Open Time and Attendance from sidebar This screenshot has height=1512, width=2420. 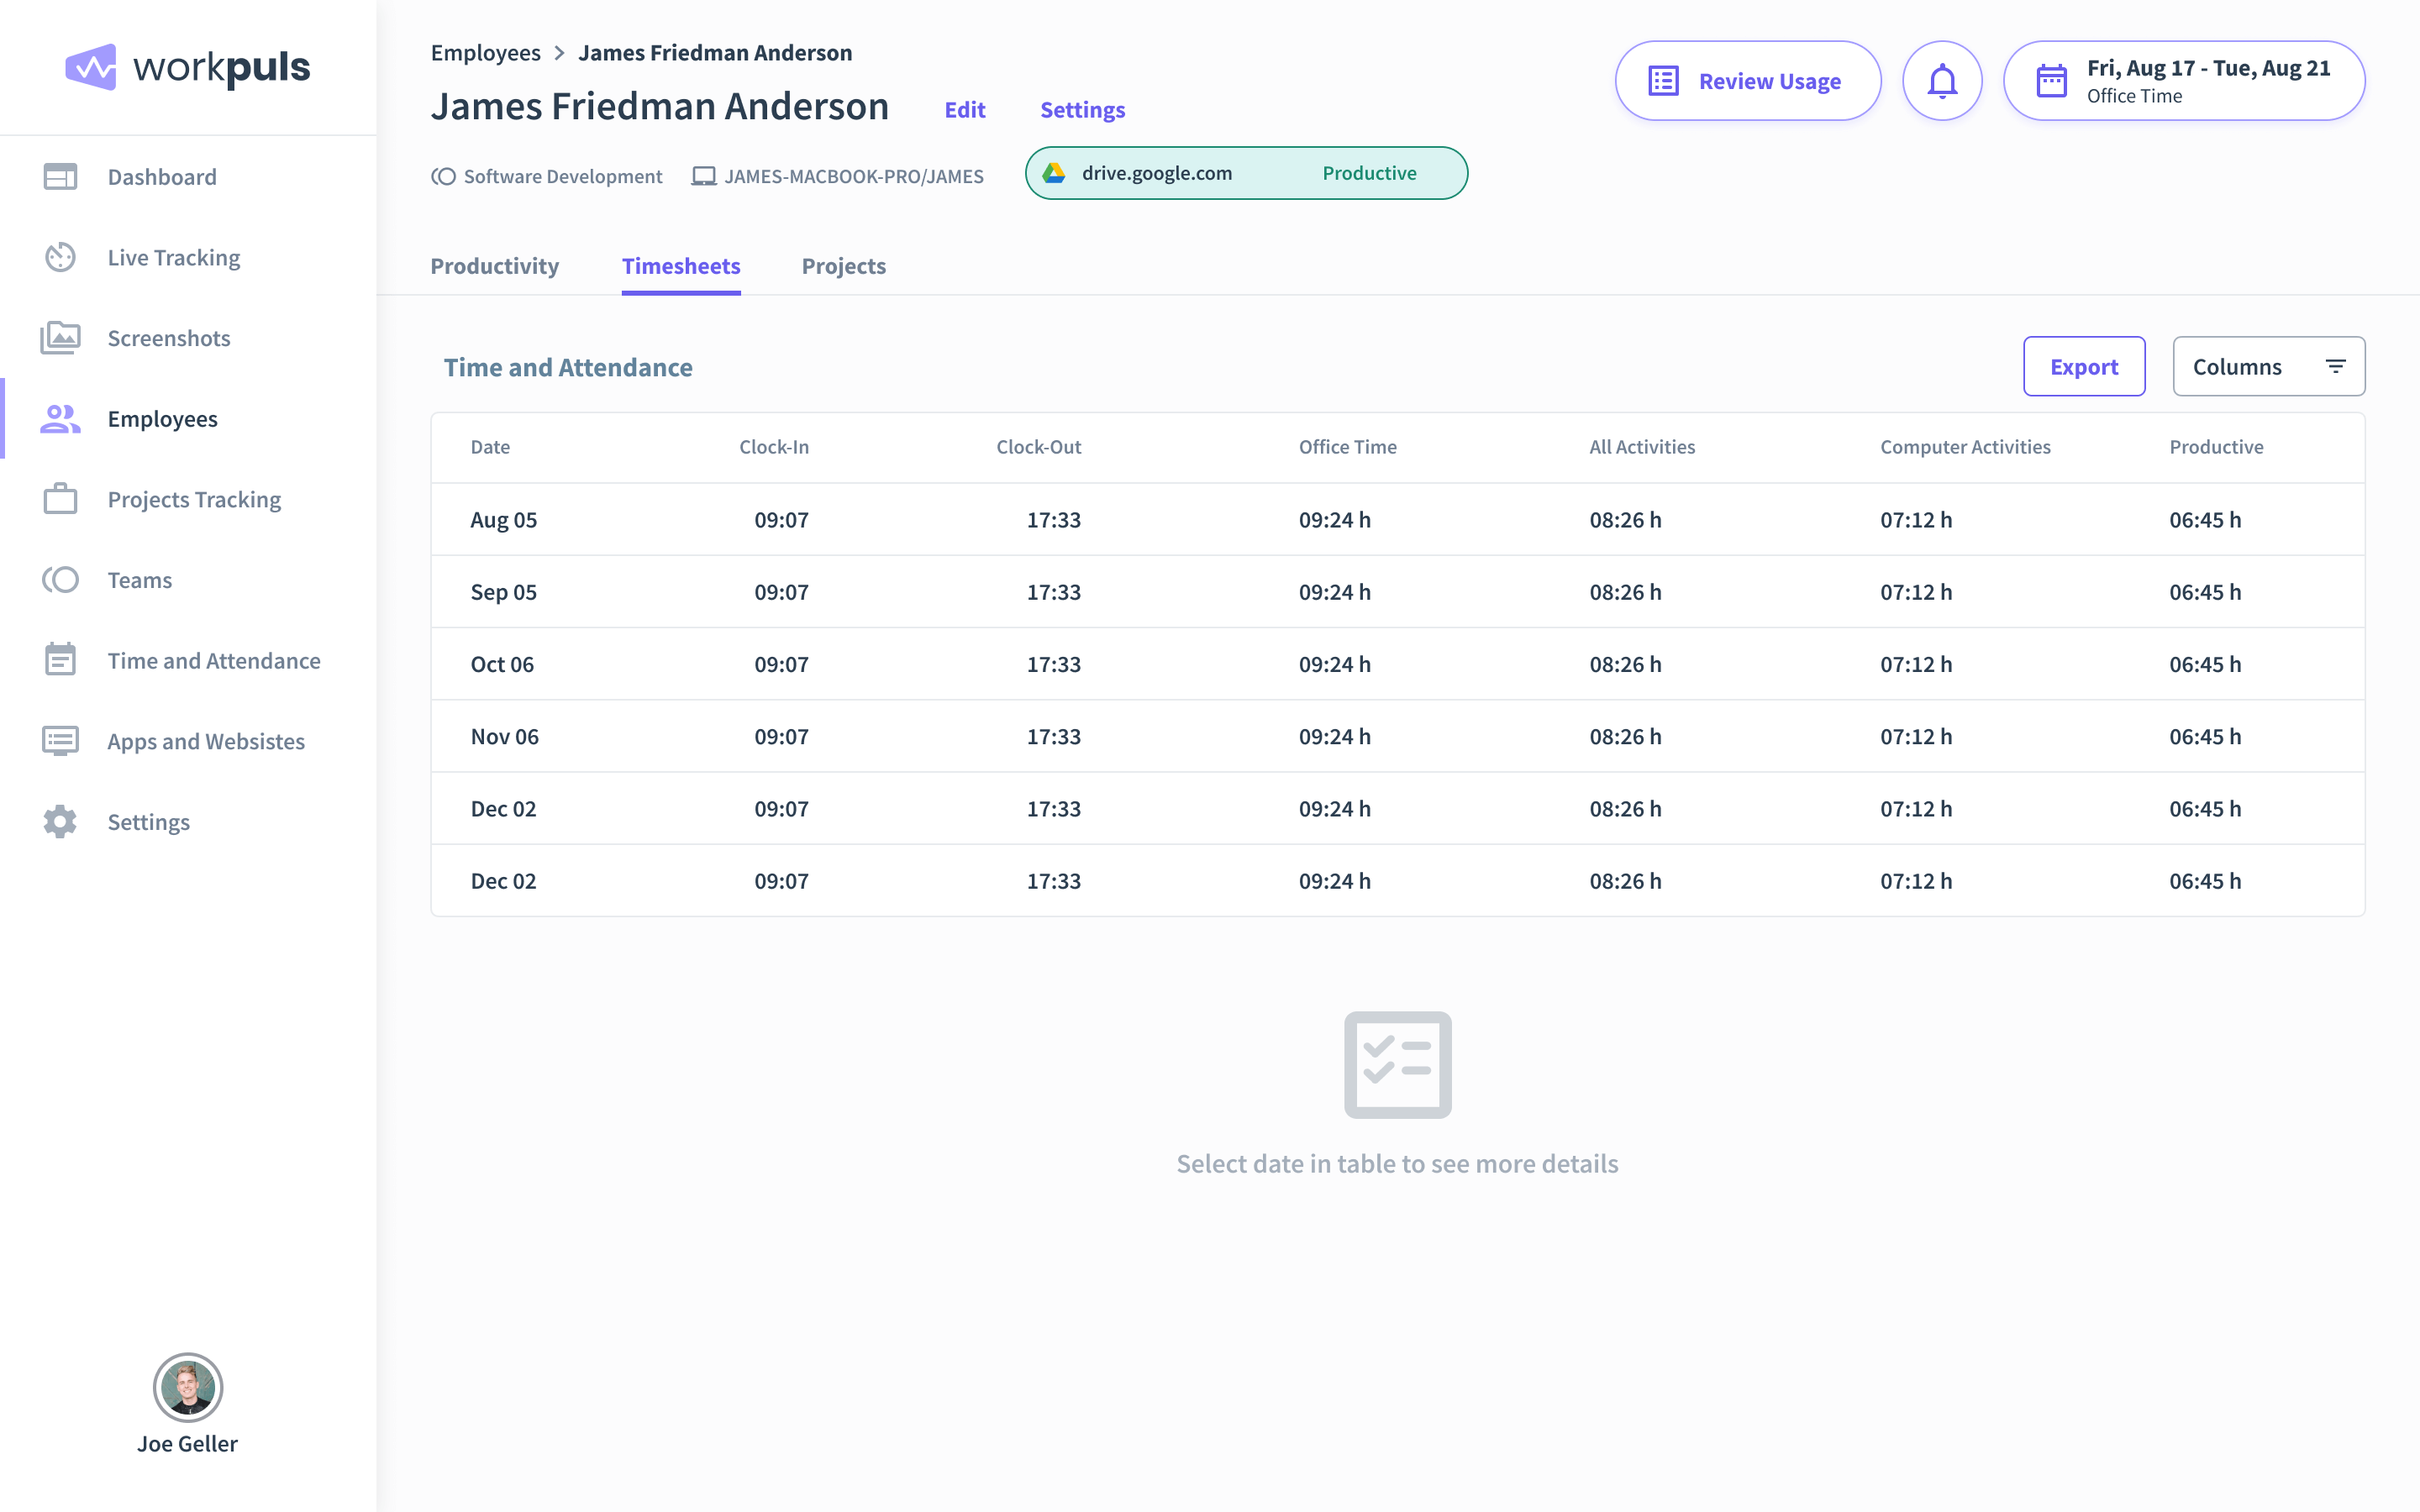tap(213, 660)
